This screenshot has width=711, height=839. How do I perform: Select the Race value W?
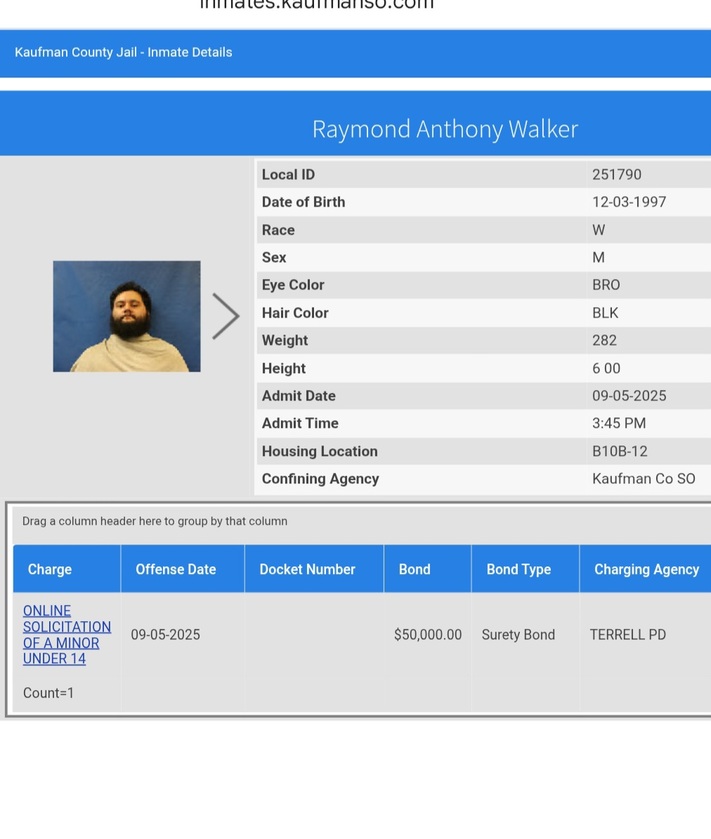(598, 230)
